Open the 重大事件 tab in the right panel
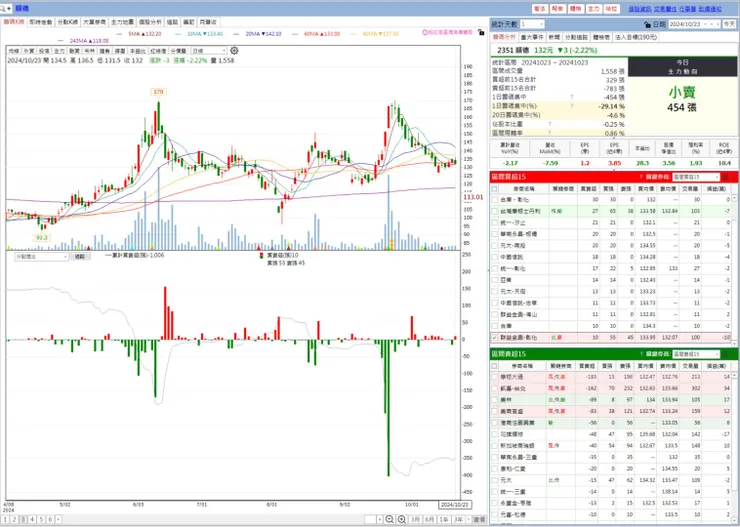This screenshot has height=527, width=740. point(532,37)
